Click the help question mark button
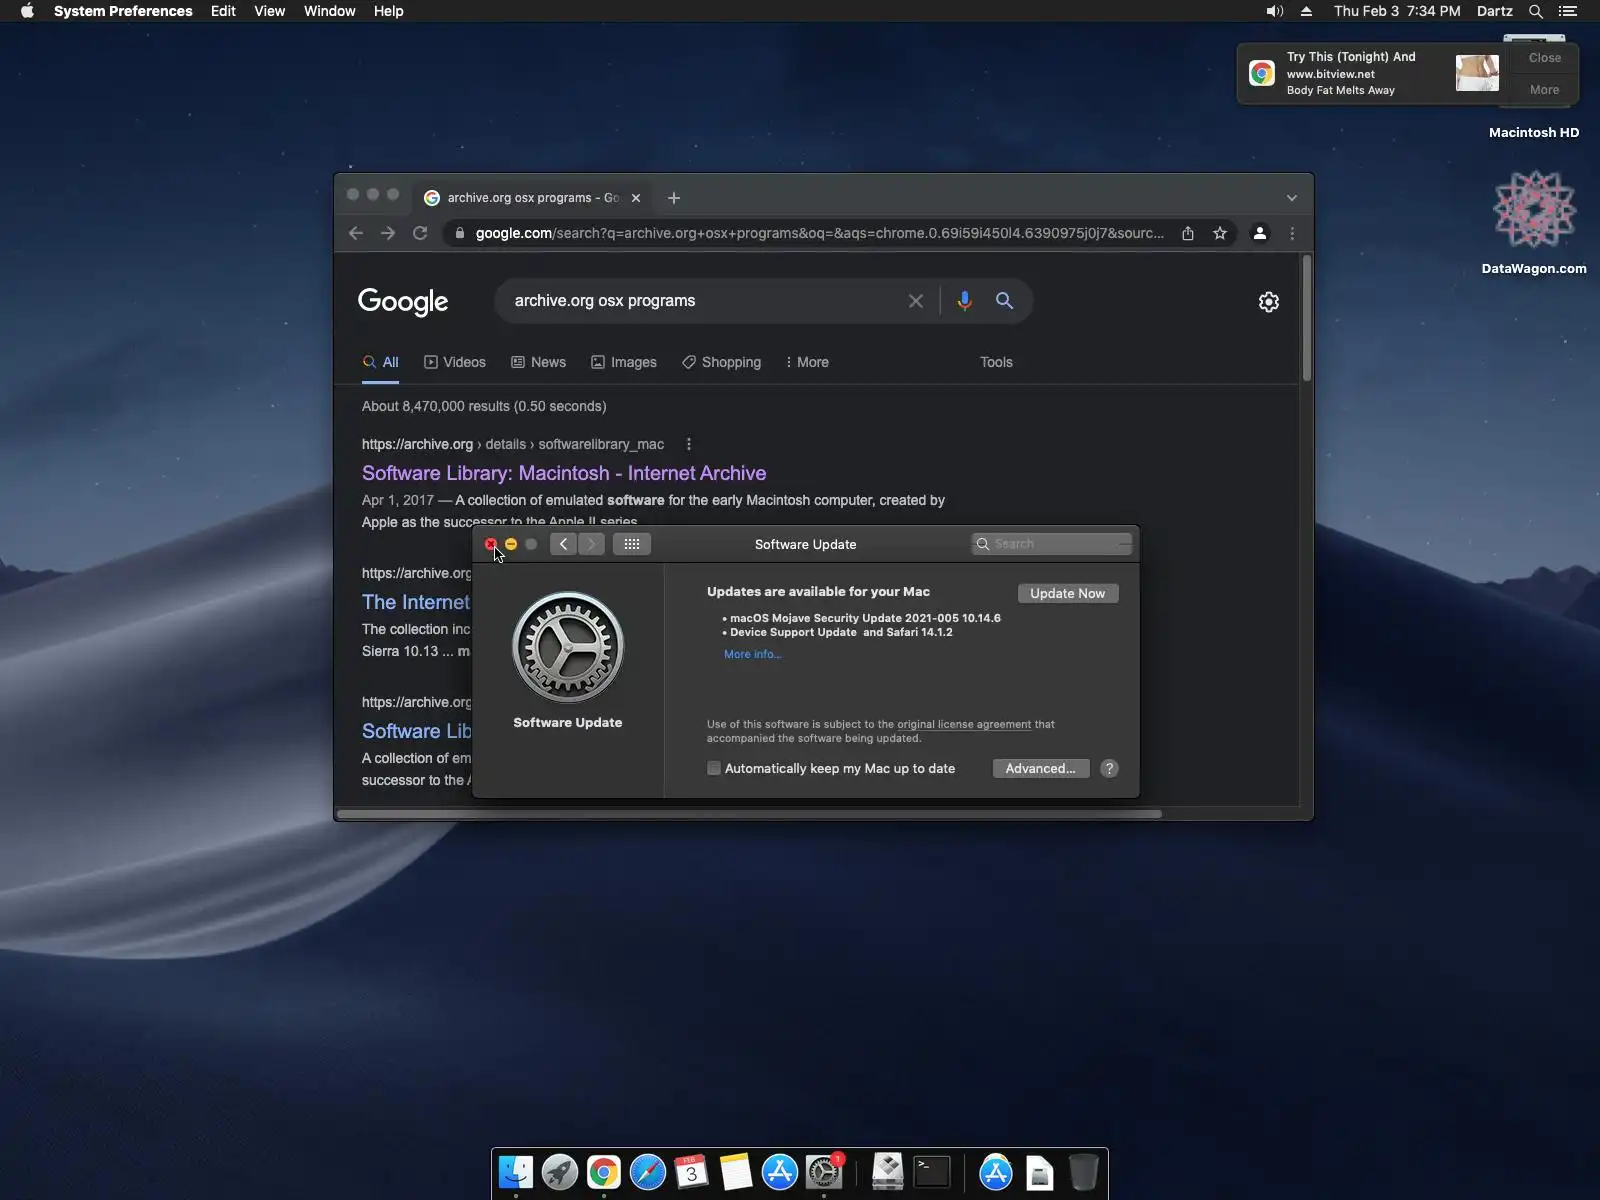The width and height of the screenshot is (1600, 1200). pyautogui.click(x=1109, y=768)
